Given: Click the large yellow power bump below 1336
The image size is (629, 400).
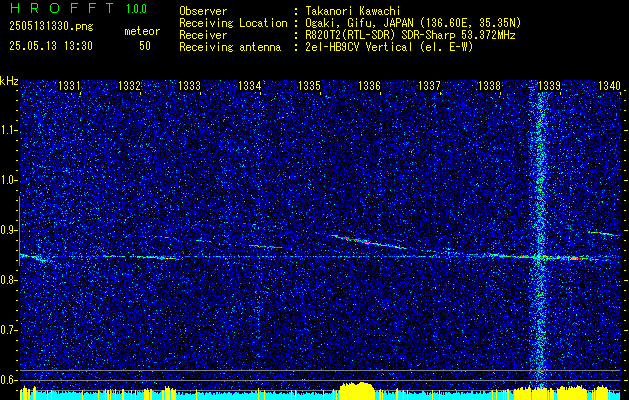Looking at the screenshot, I should (x=357, y=391).
